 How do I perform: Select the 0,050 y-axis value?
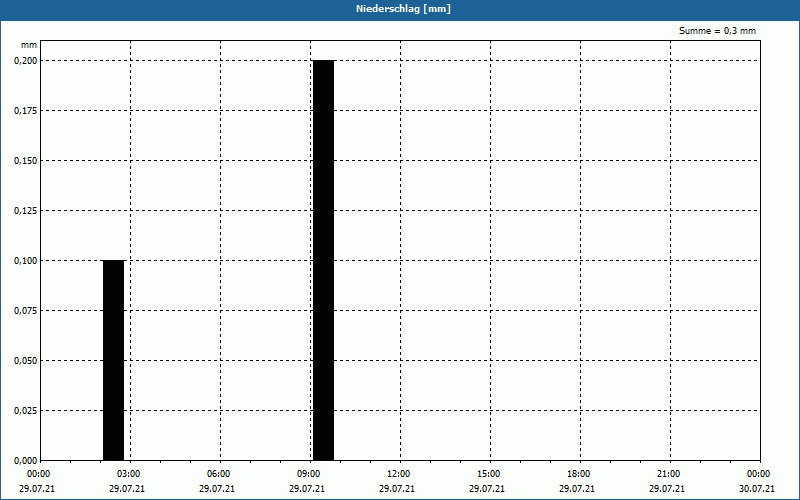click(x=26, y=361)
